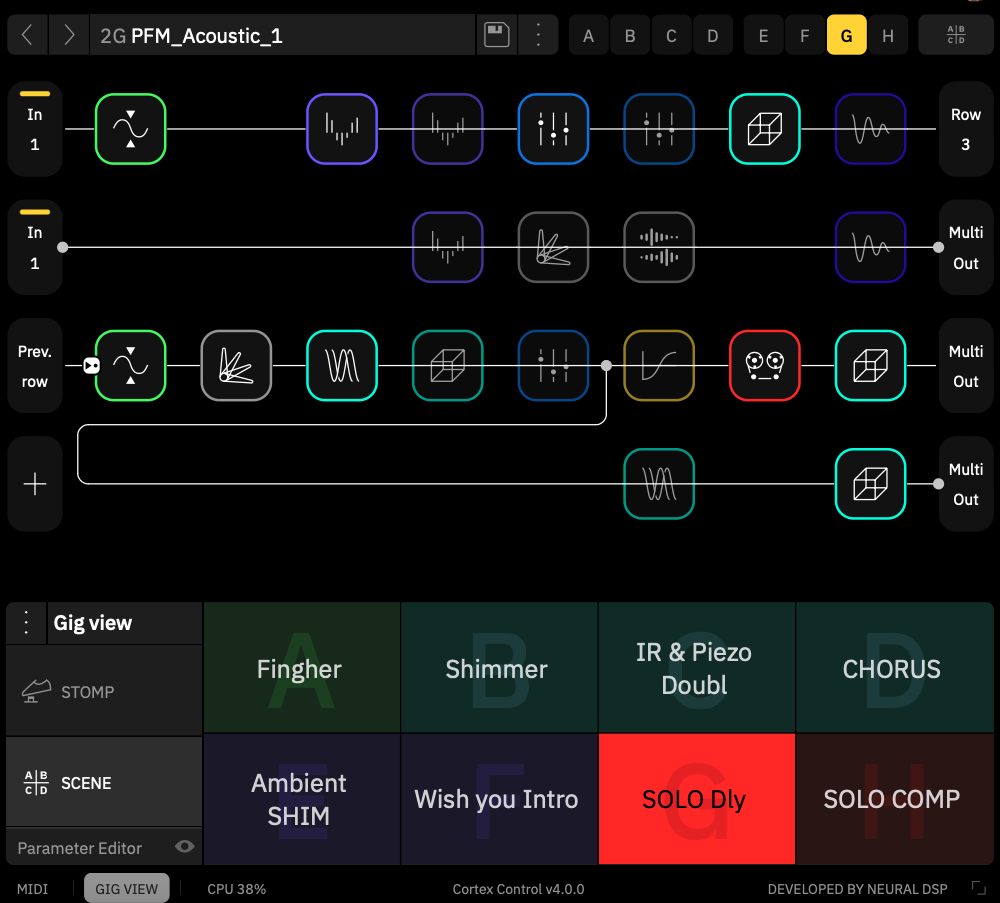1000x903 pixels.
Task: Open the red tape delay block on Row 3
Action: pyautogui.click(x=765, y=365)
